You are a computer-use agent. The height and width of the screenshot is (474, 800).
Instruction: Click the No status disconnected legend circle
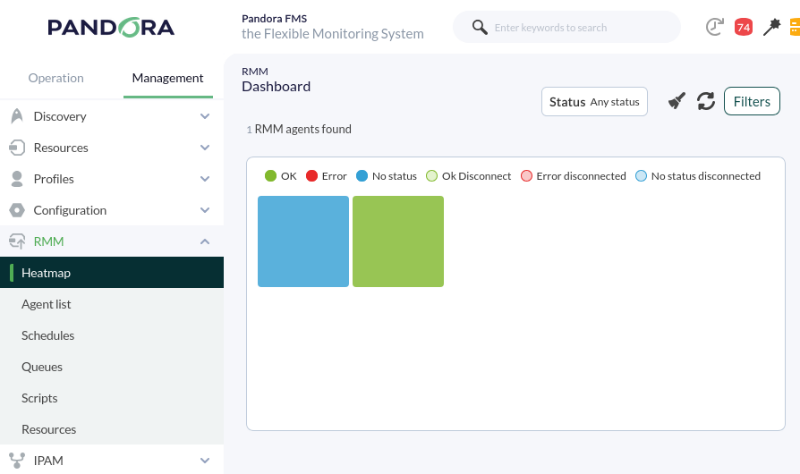641,176
